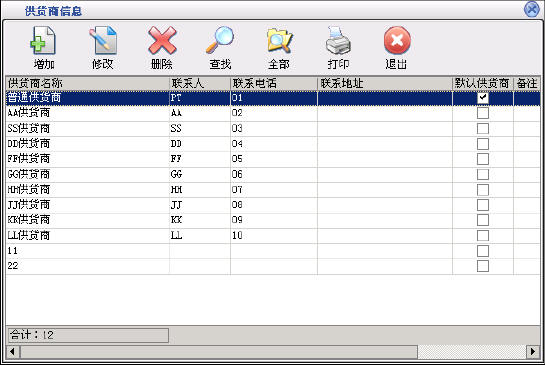The width and height of the screenshot is (545, 365).
Task: Select the HH供货商 name cell
Action: (x=88, y=190)
